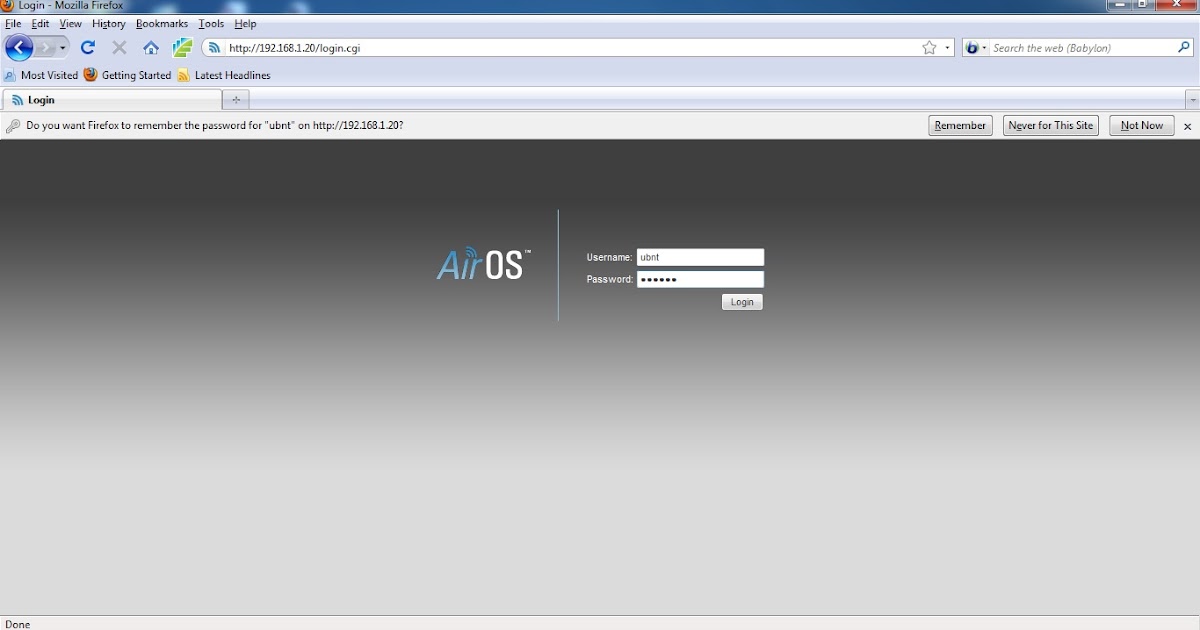Click the Forward arrow button
This screenshot has height=630, width=1200.
(45, 47)
